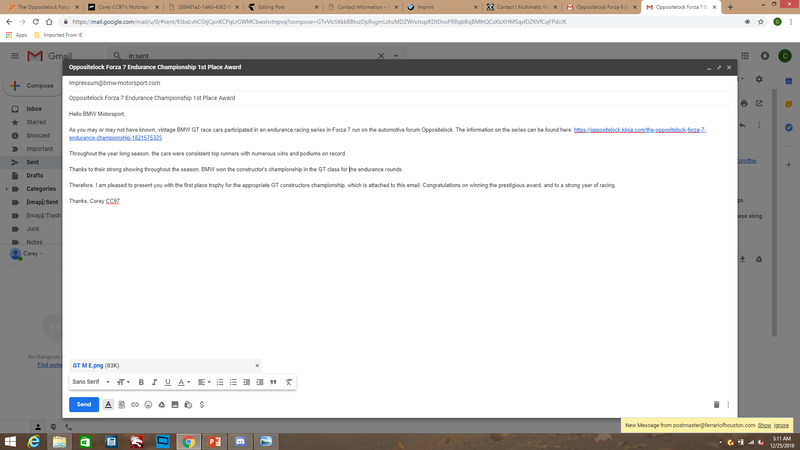
Task: Open Imported From IE bookmarks folder
Action: tap(58, 35)
